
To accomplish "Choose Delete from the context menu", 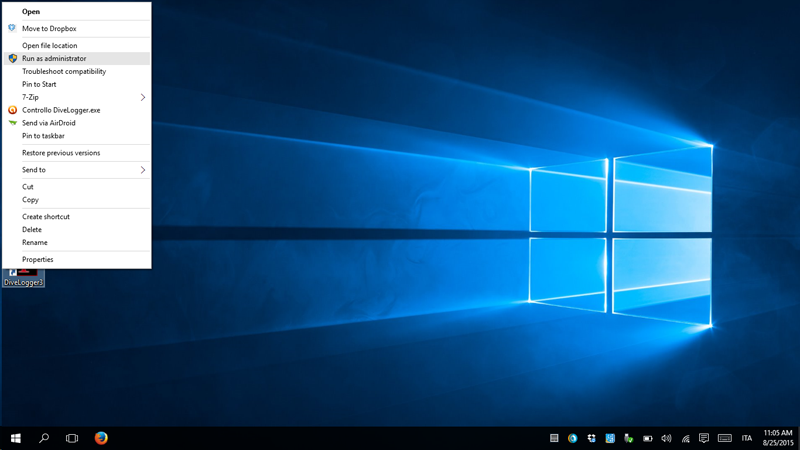I will point(77,230).
